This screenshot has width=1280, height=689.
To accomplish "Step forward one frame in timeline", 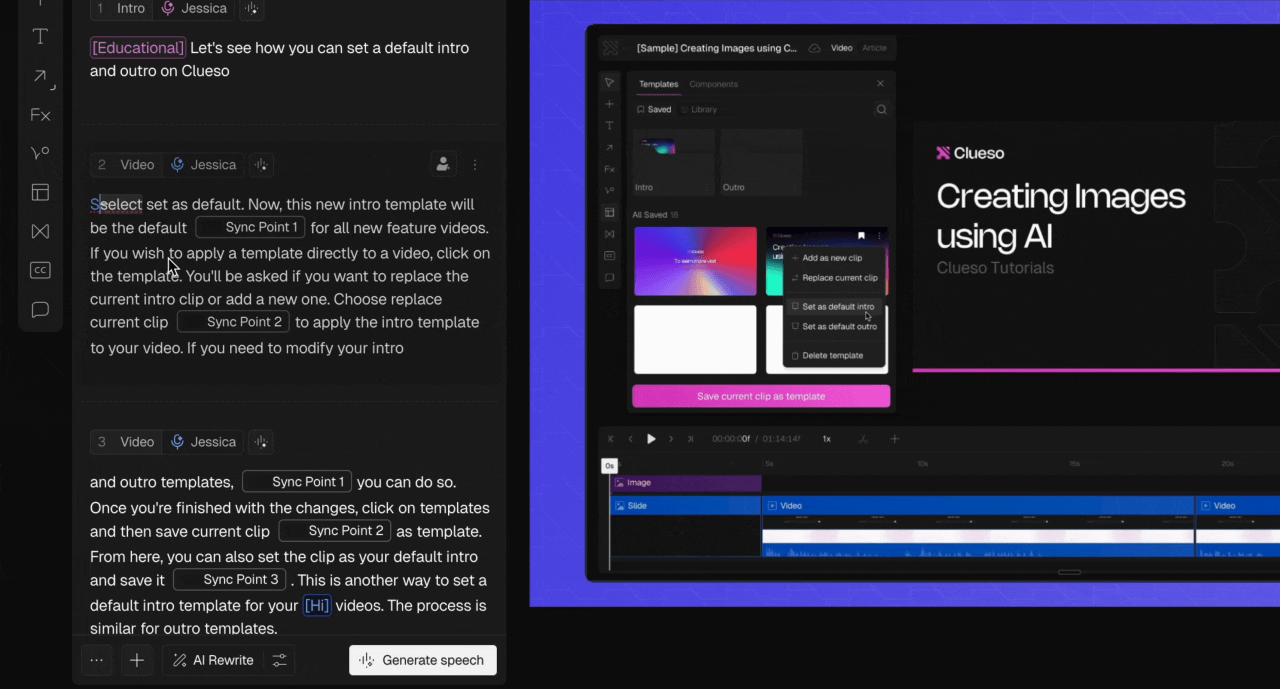I will [671, 439].
